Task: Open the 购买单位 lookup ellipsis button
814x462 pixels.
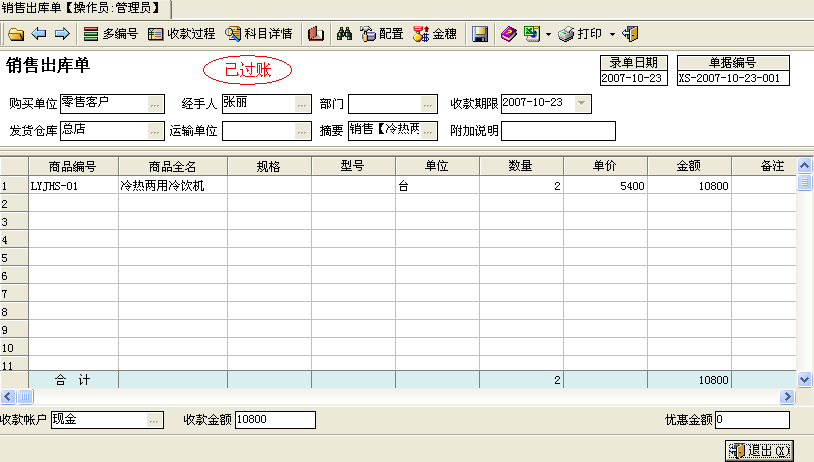Action: (155, 104)
